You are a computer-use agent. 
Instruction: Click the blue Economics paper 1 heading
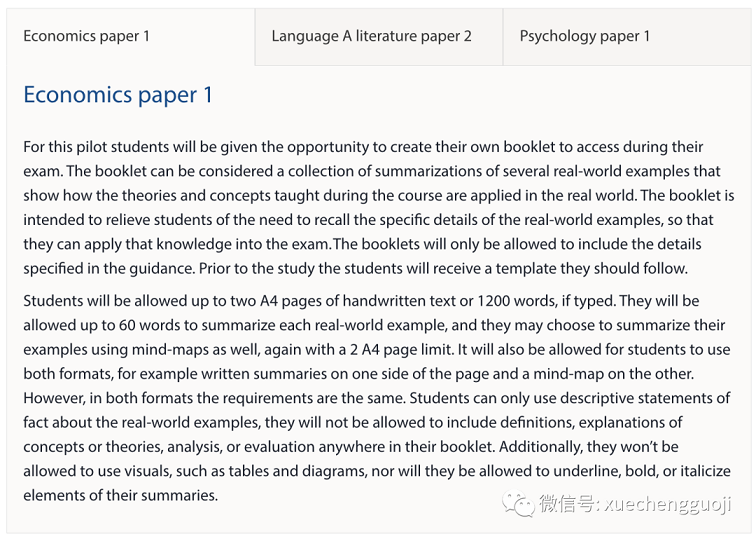tap(118, 95)
